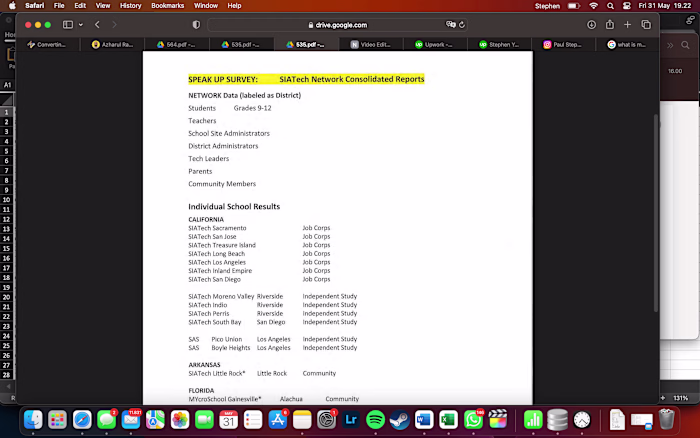Open the Safari menu in menu bar
The width and height of the screenshot is (700, 438).
(34, 6)
